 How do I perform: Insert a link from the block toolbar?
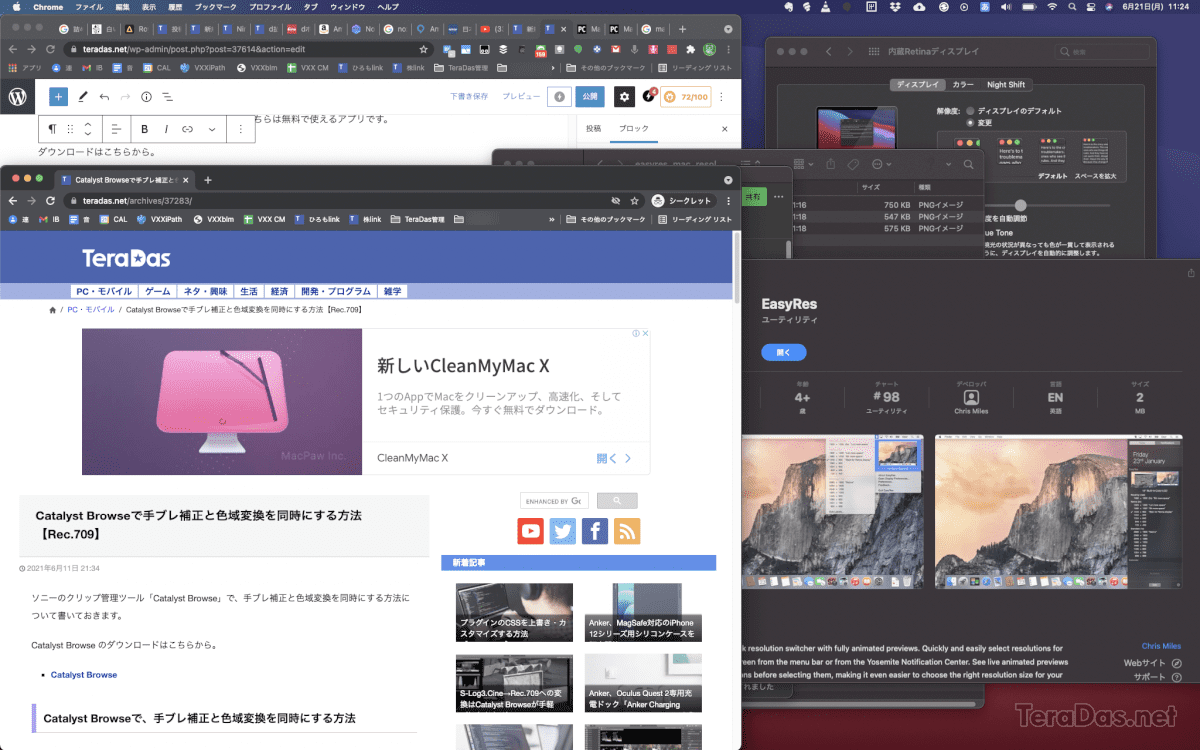pos(187,129)
